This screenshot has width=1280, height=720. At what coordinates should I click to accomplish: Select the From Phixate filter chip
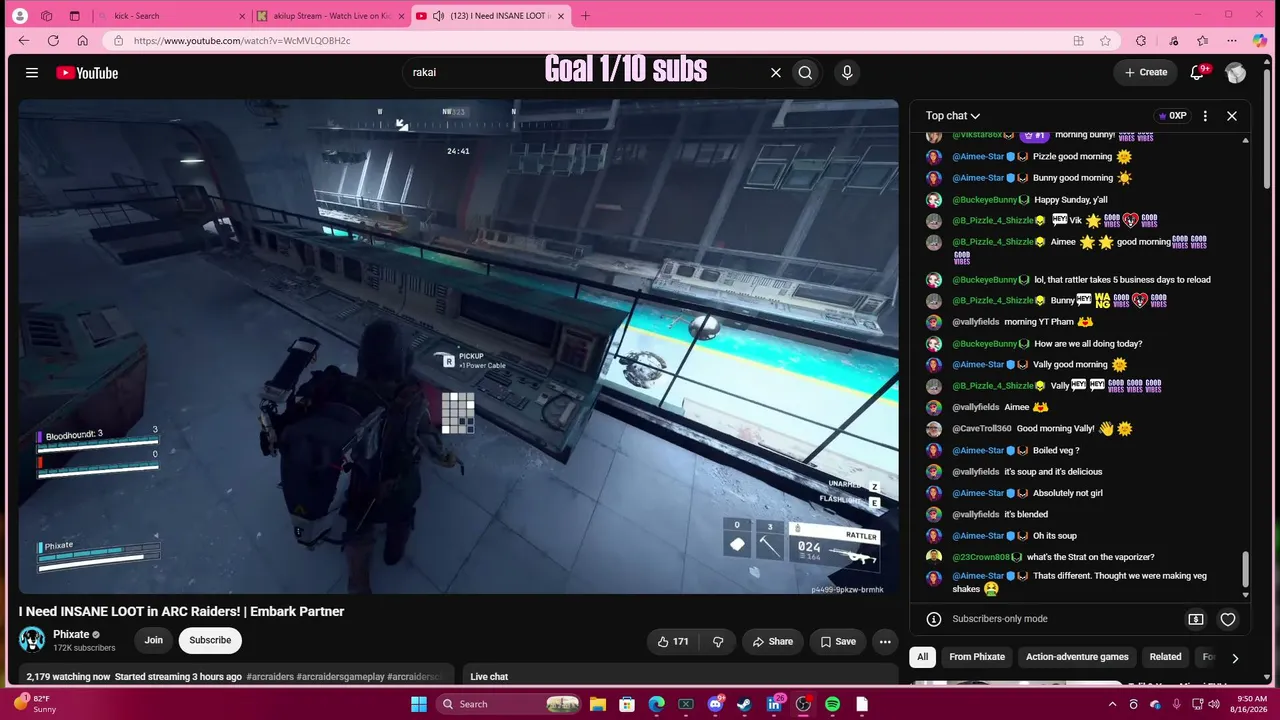[977, 657]
